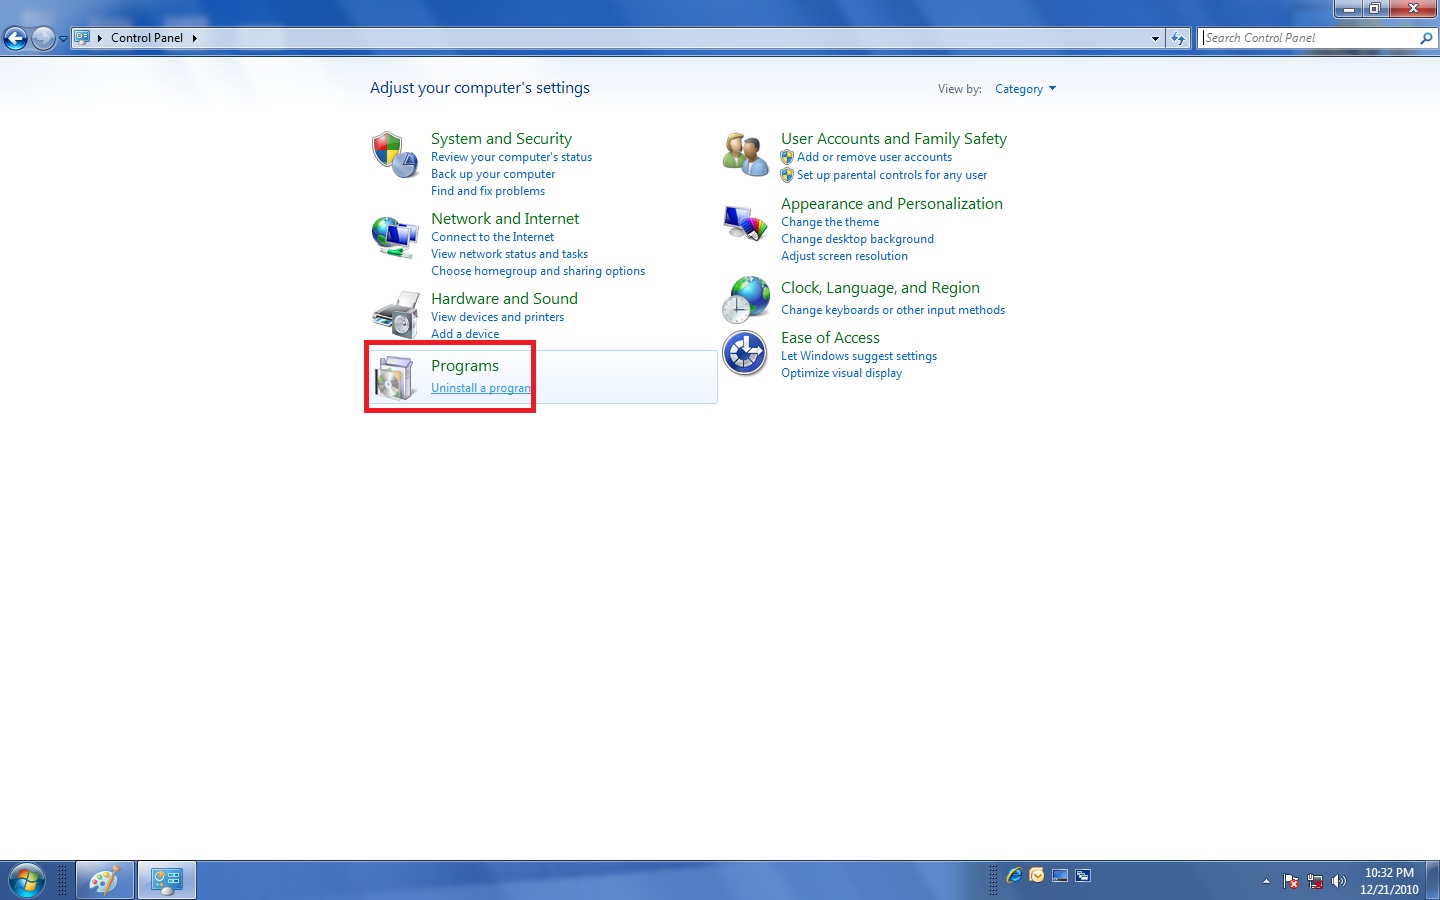This screenshot has width=1440, height=900.
Task: Open Hardware and Sound printer icon
Action: (x=396, y=315)
